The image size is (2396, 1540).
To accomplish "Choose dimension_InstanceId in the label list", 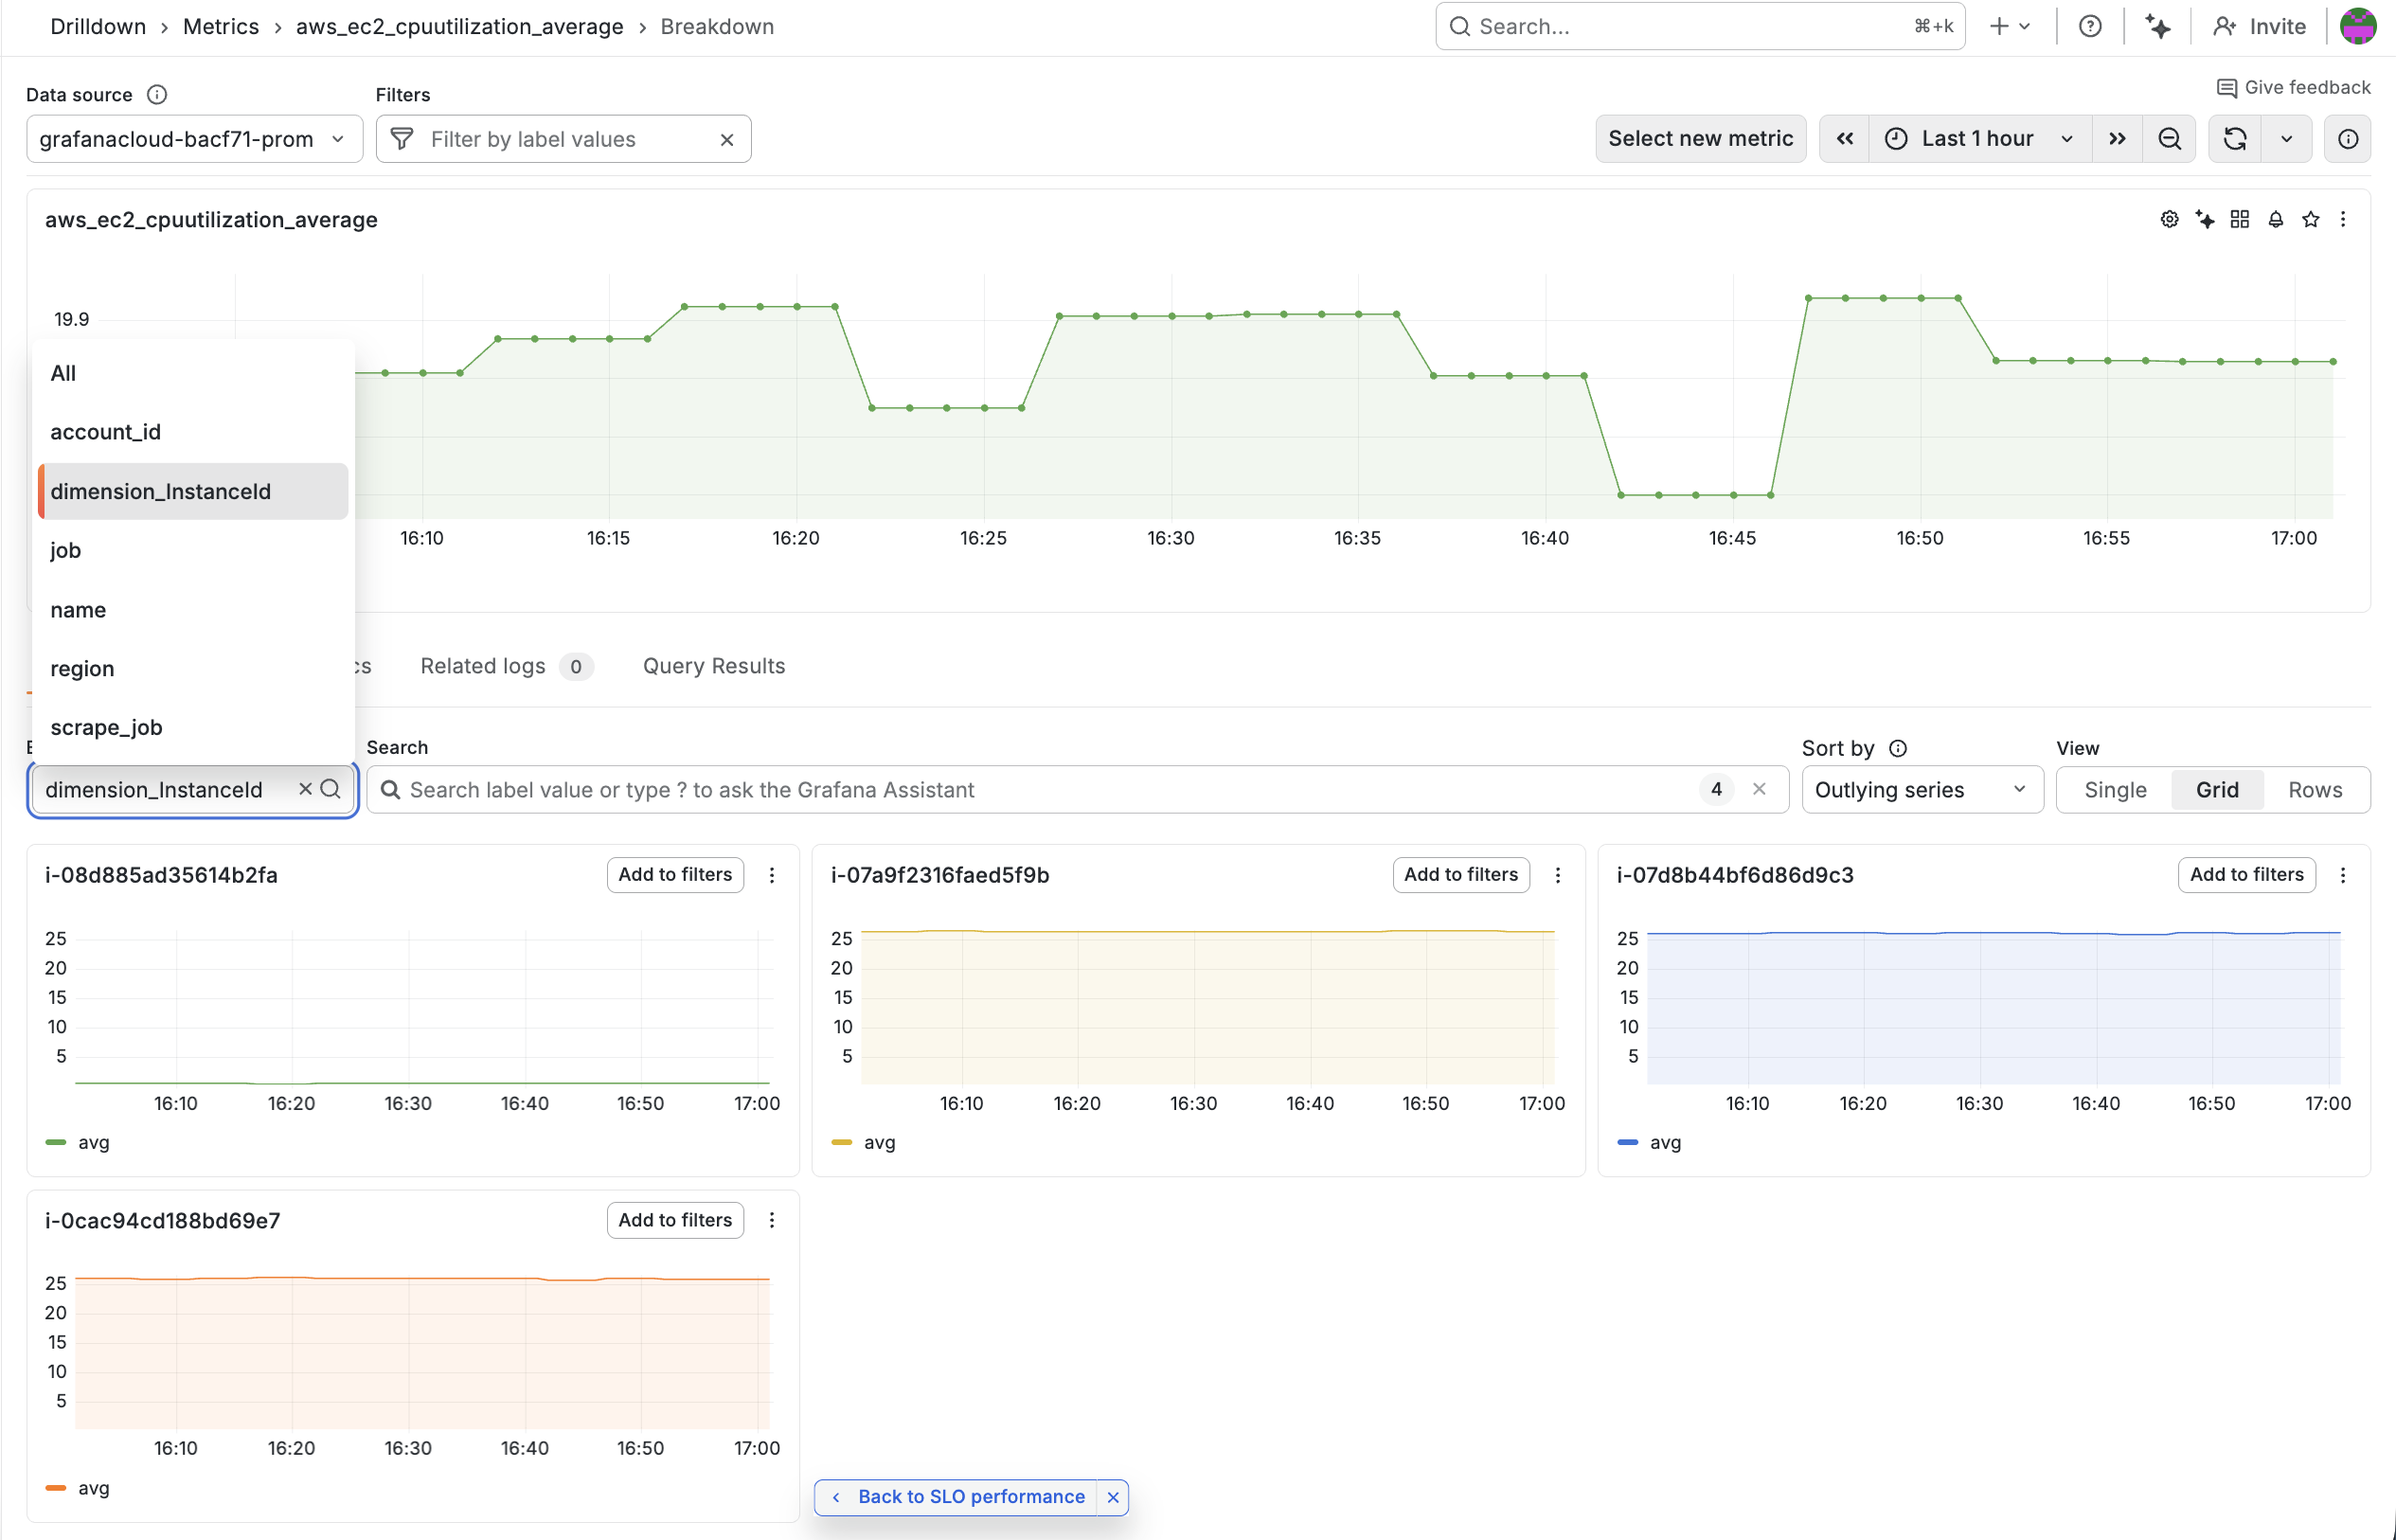I will [193, 491].
